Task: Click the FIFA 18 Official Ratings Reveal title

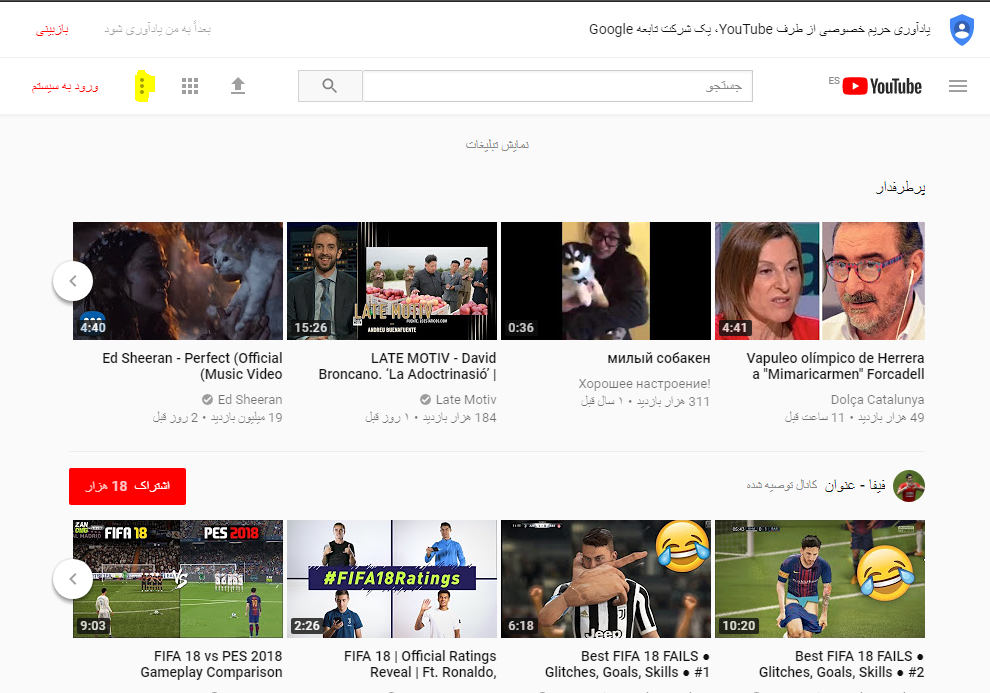Action: point(420,664)
